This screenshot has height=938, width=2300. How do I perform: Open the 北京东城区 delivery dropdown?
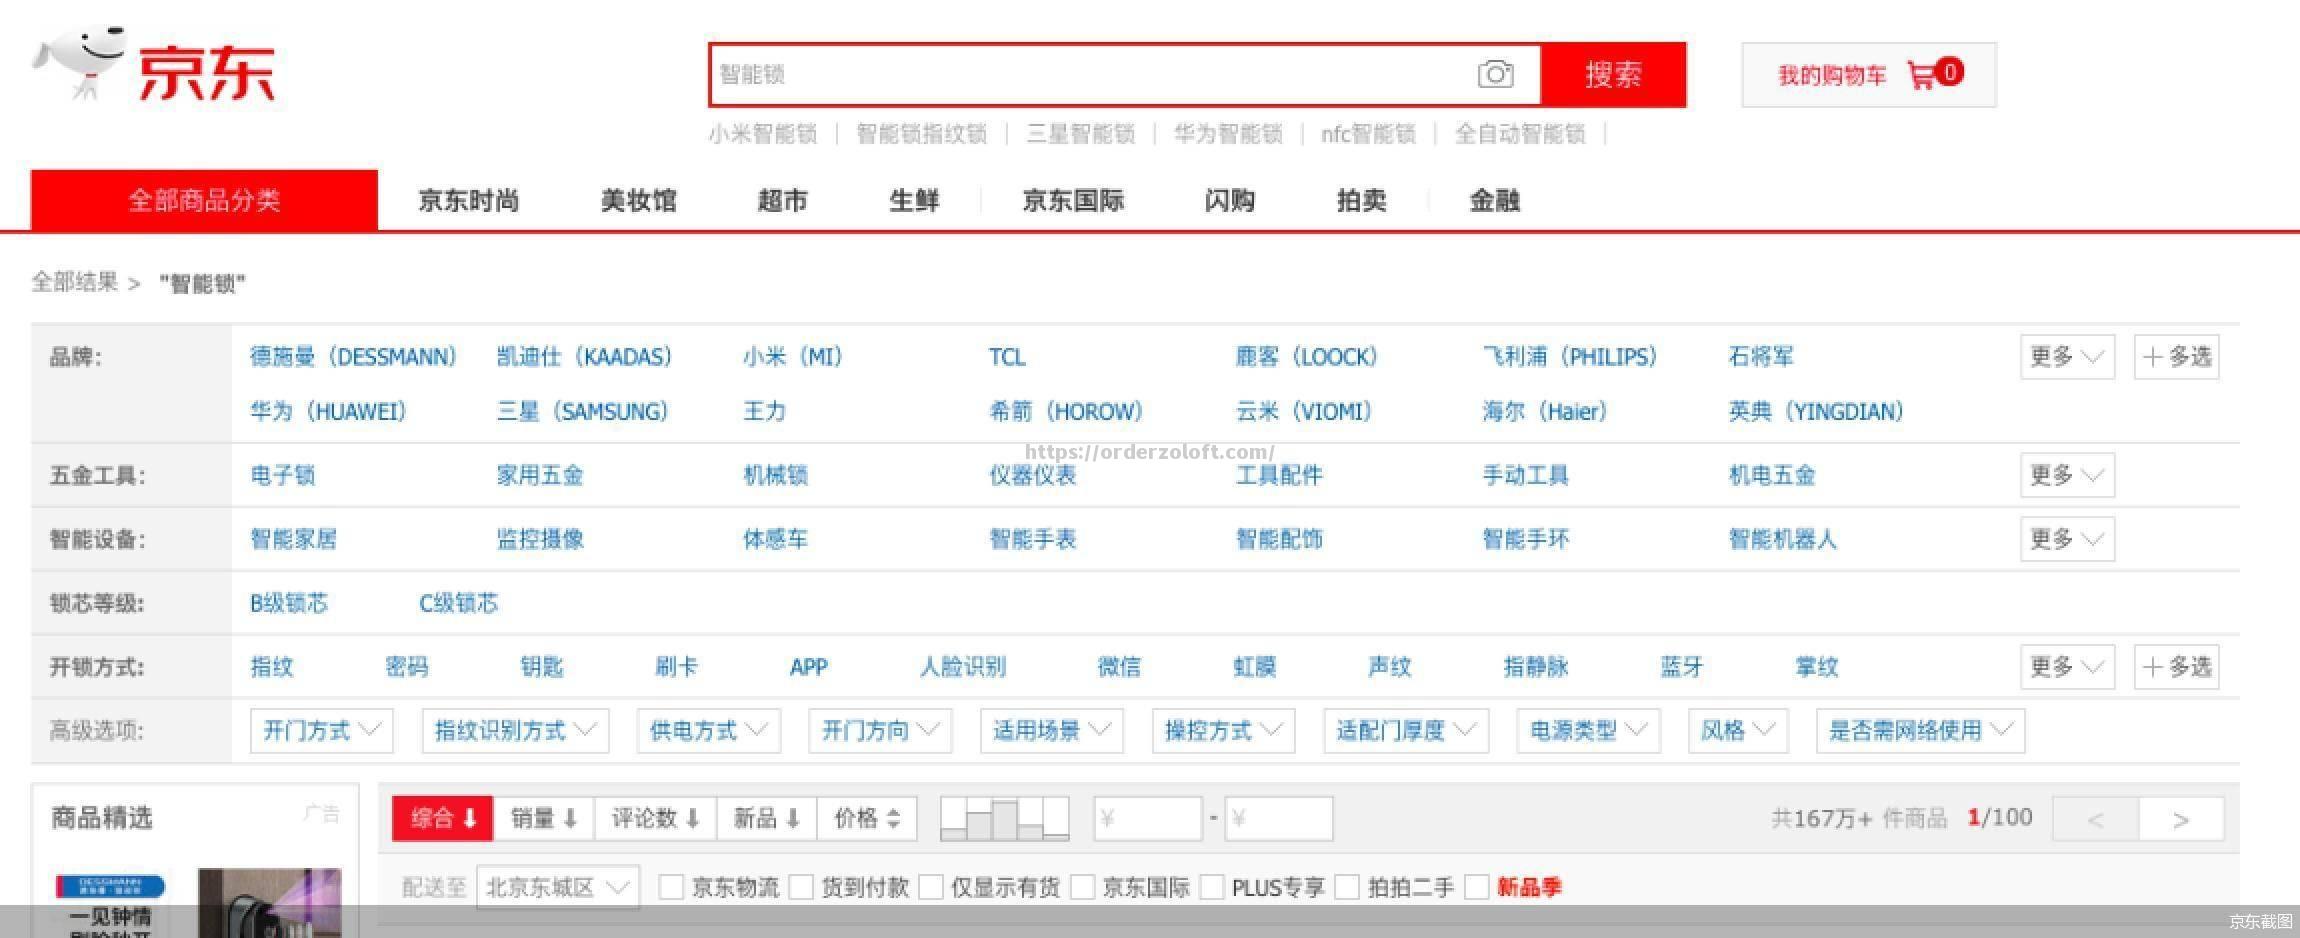tap(558, 887)
